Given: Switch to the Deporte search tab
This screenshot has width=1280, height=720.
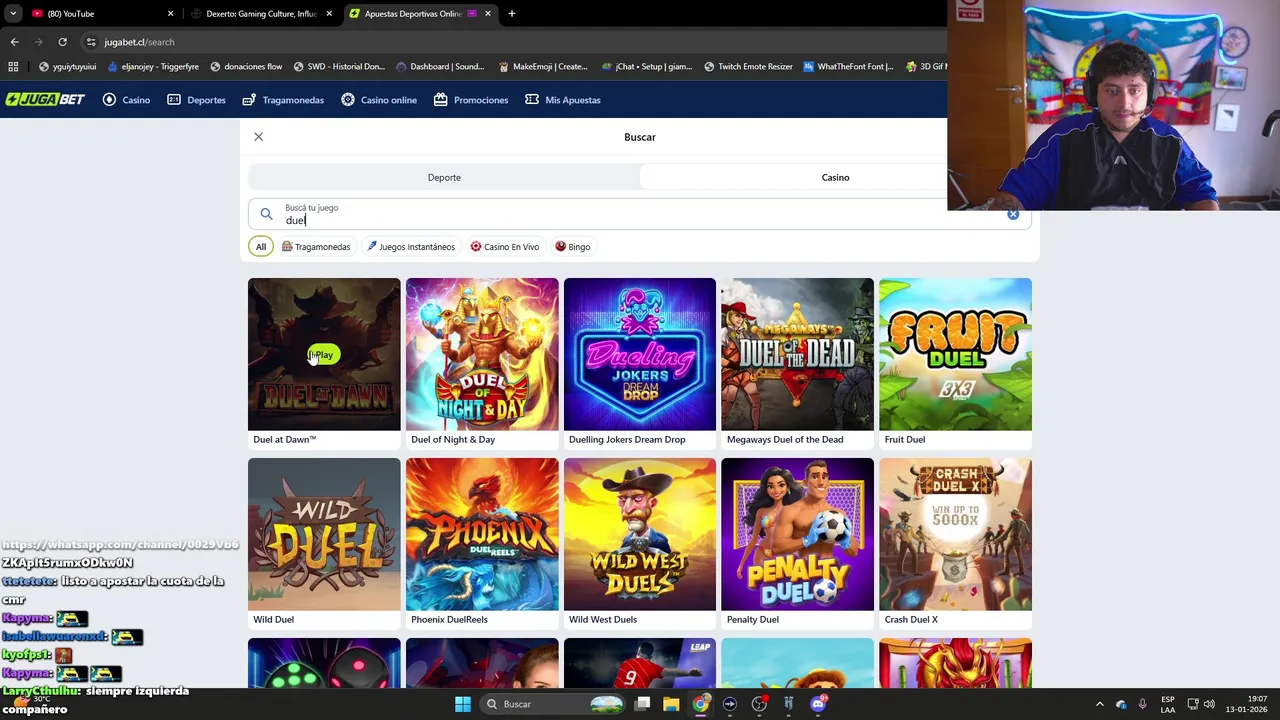Looking at the screenshot, I should pos(444,177).
